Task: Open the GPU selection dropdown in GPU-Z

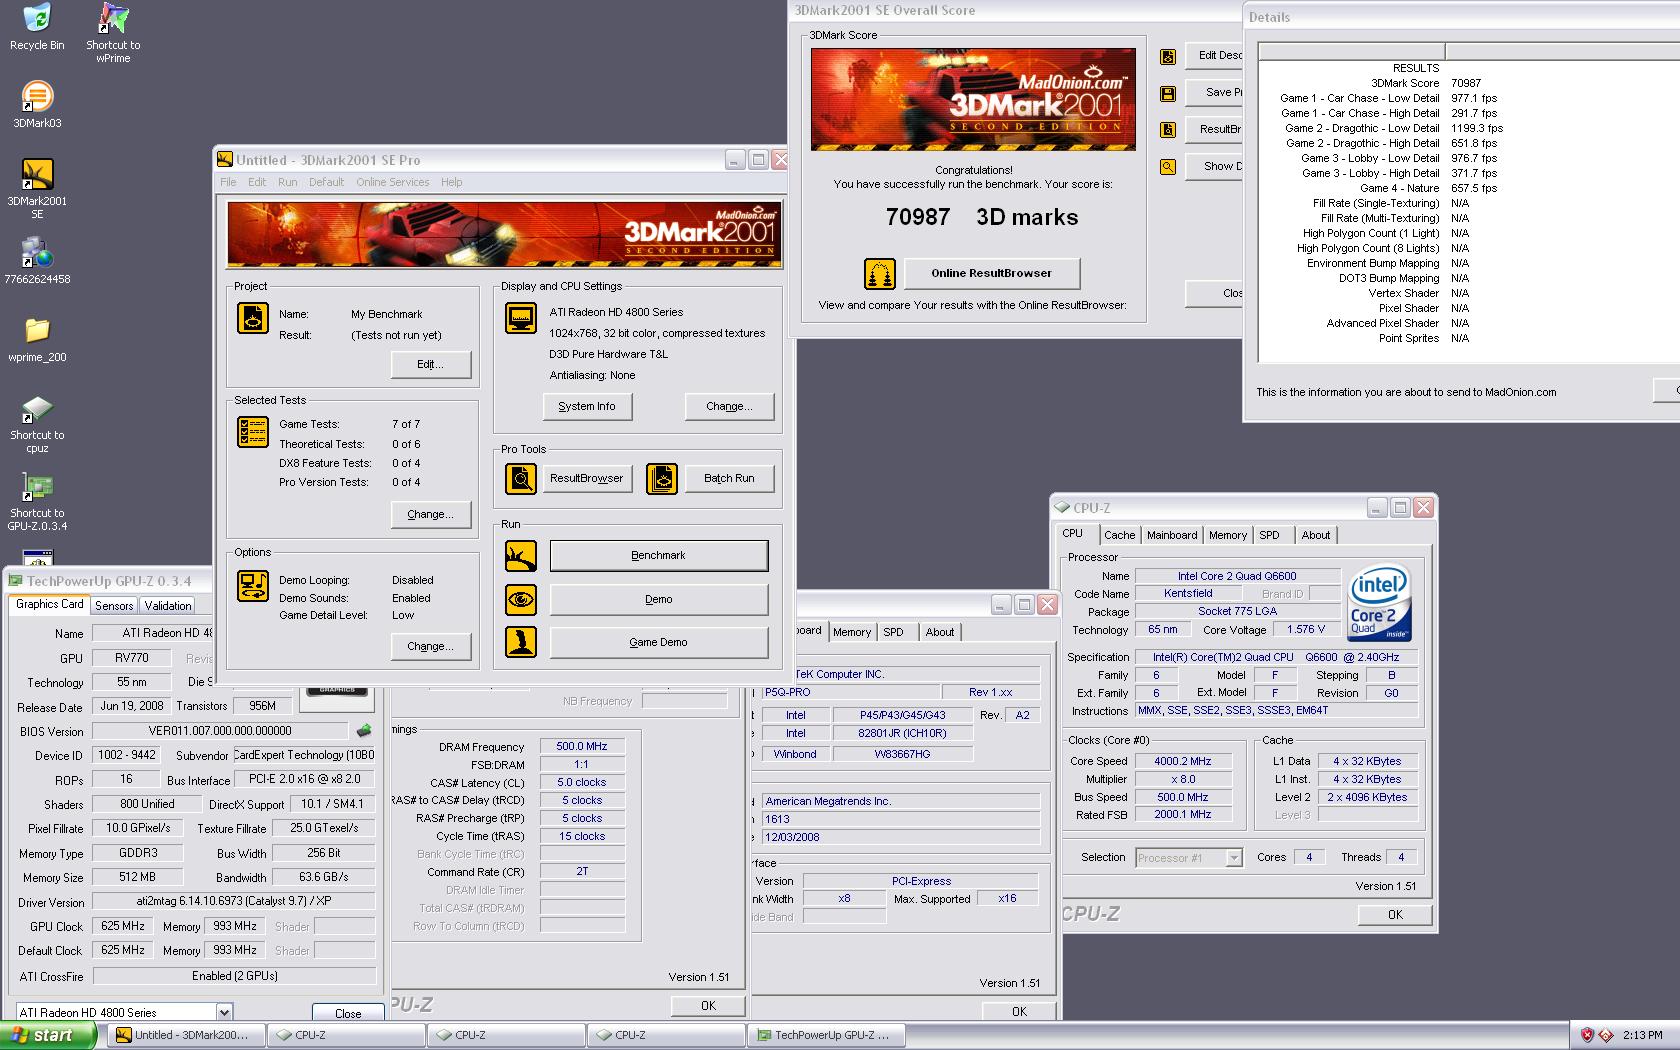Action: pos(224,1012)
